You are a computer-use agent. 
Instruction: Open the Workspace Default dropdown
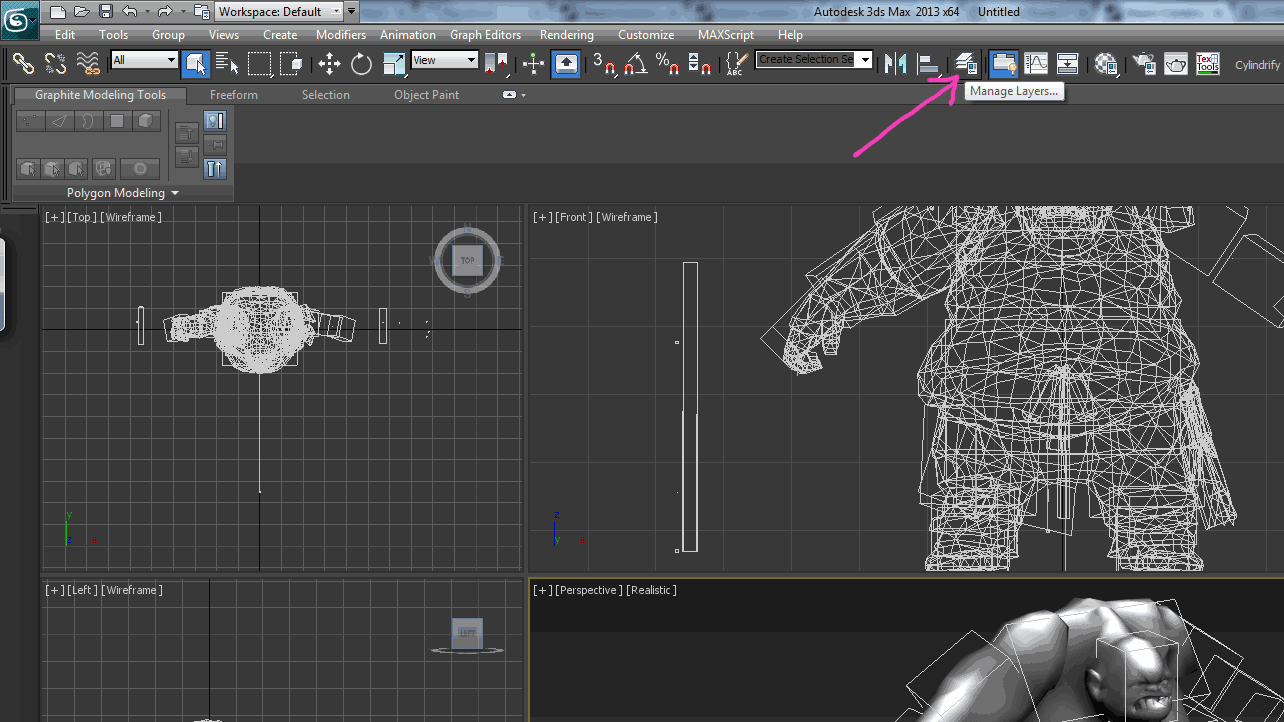tap(279, 12)
